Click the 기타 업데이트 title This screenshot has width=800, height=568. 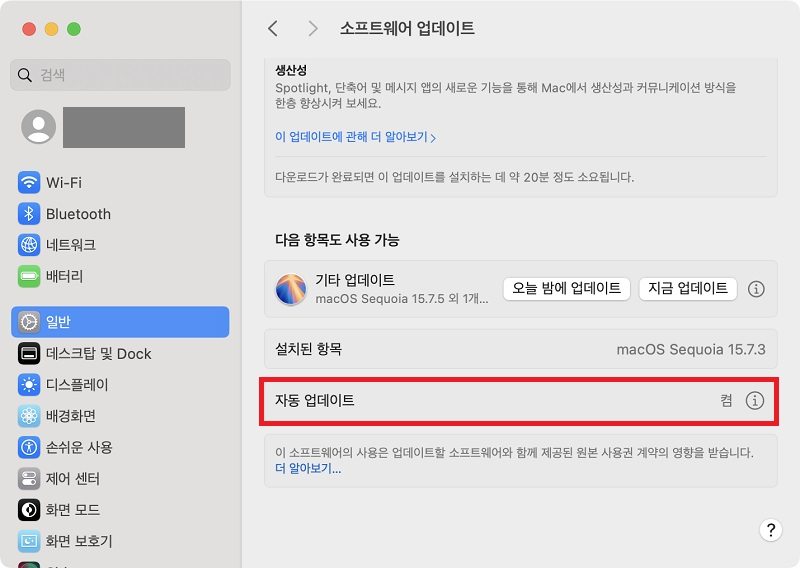pyautogui.click(x=355, y=280)
